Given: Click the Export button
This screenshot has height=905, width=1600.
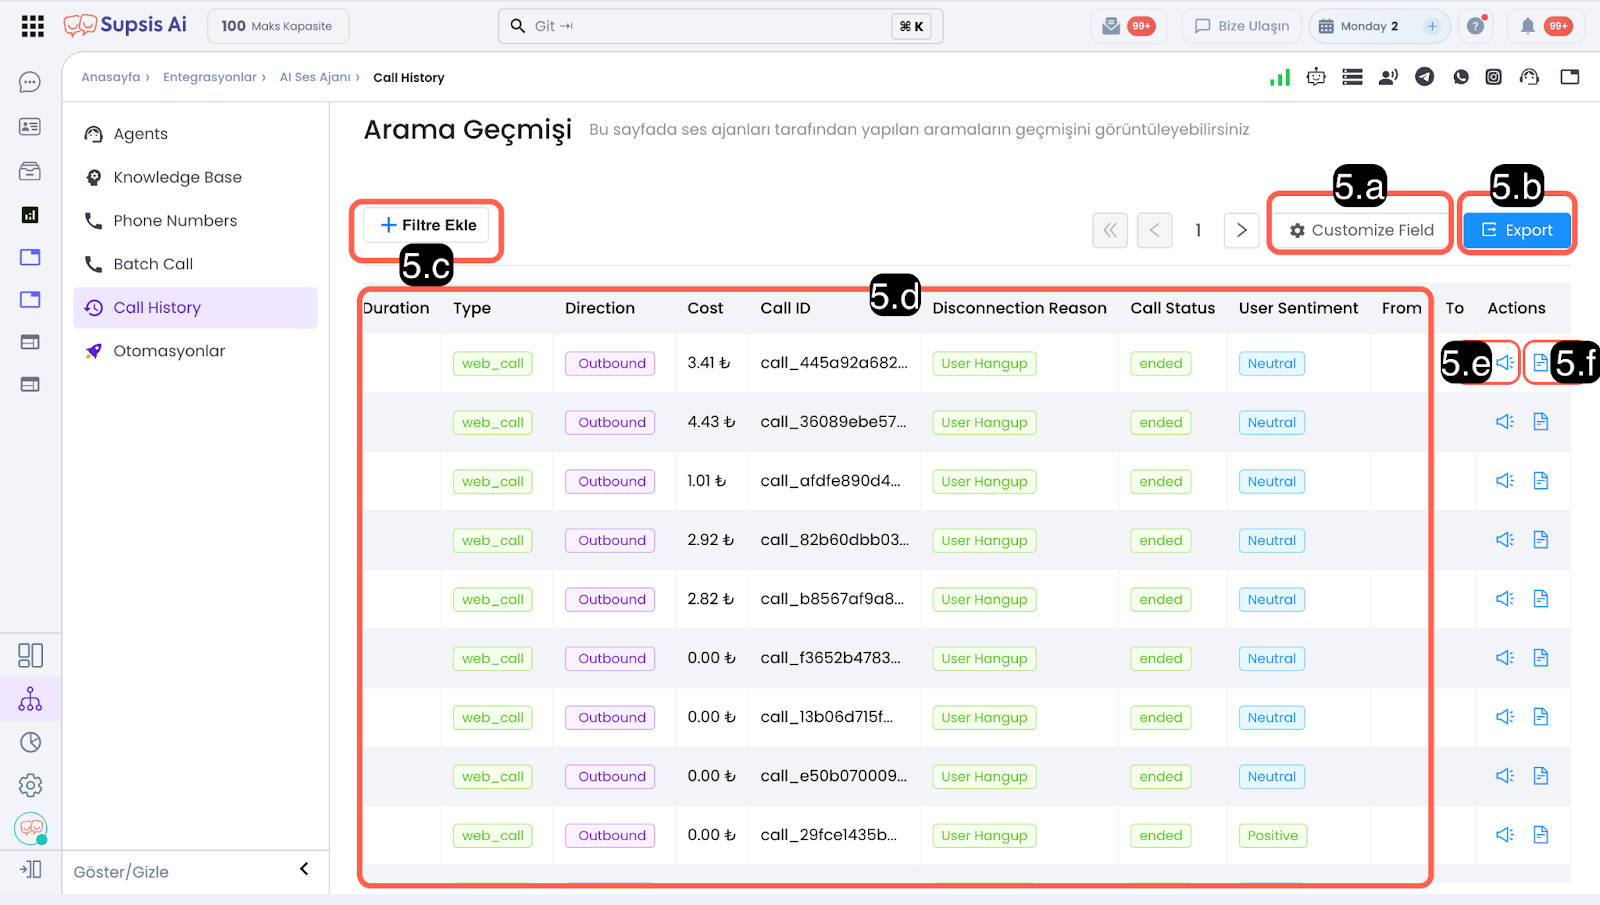Looking at the screenshot, I should pyautogui.click(x=1516, y=230).
